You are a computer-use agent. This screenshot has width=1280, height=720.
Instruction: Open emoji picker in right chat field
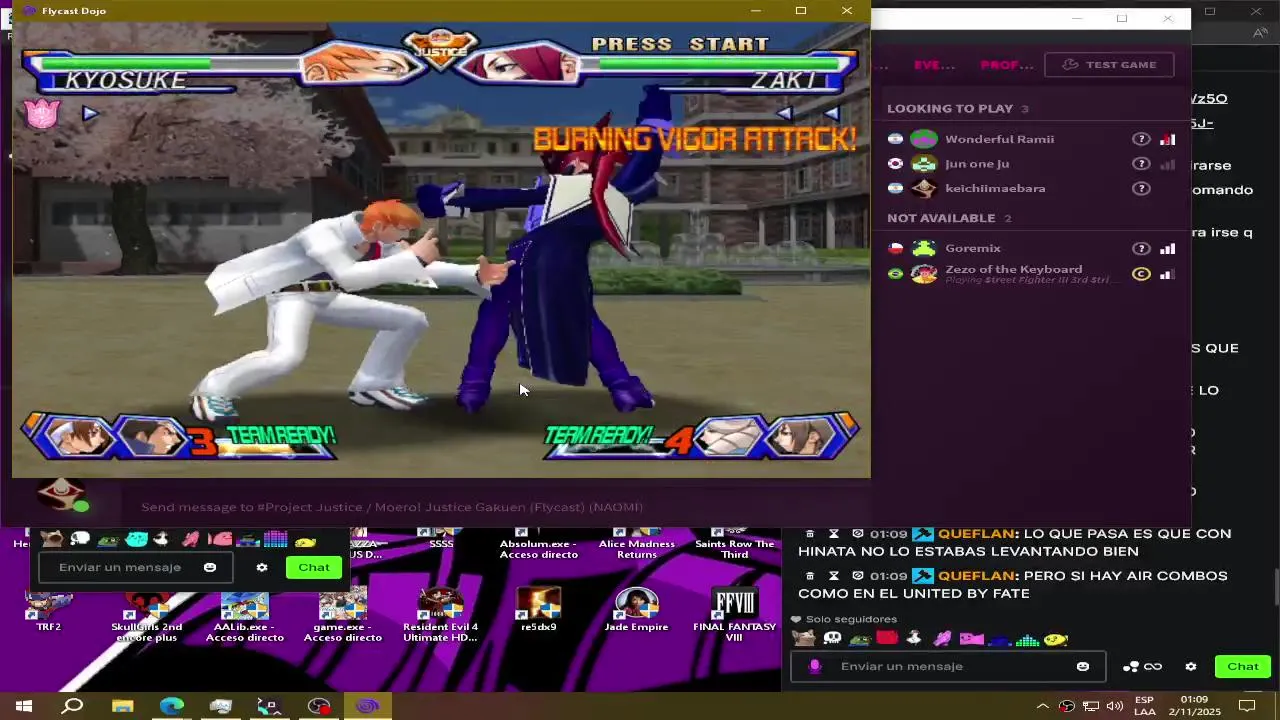[1083, 666]
